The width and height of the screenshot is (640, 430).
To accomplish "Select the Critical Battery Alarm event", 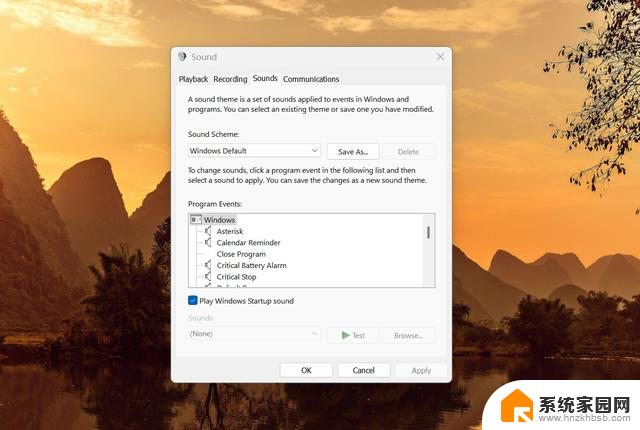I will click(x=251, y=265).
